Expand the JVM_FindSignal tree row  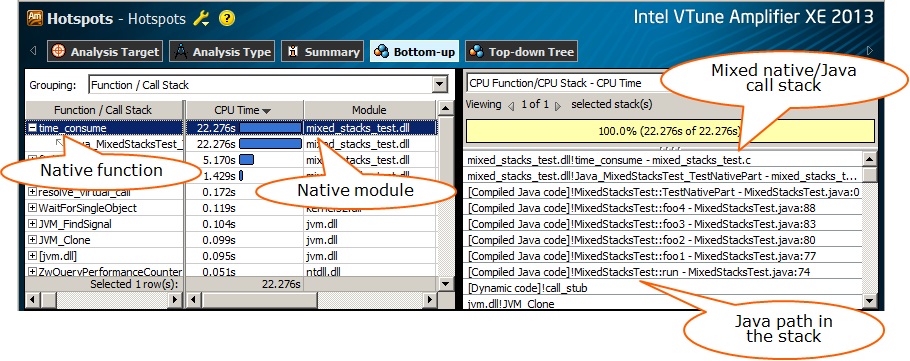pyautogui.click(x=33, y=224)
